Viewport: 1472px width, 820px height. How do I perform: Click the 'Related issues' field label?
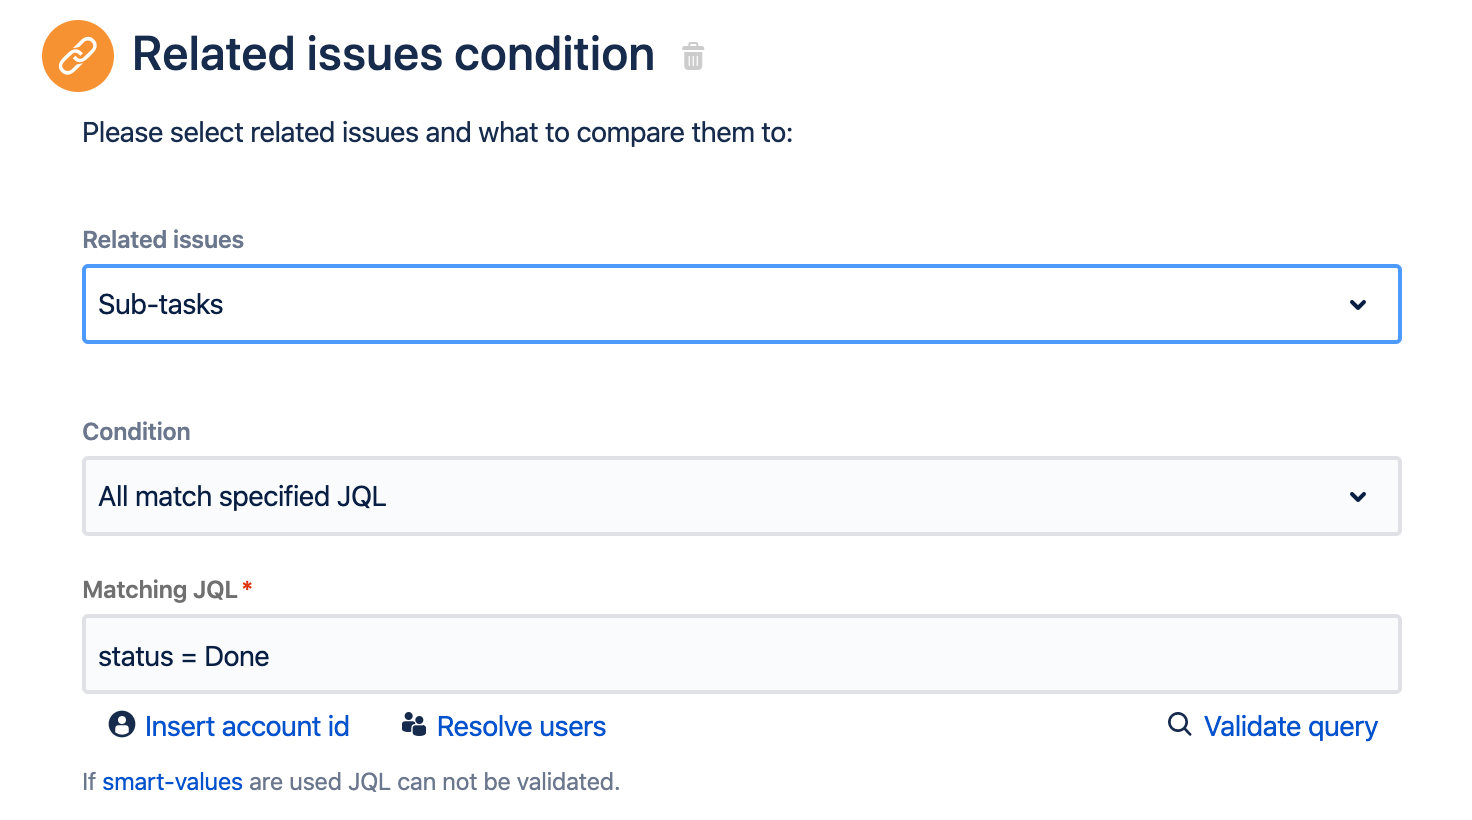(x=163, y=240)
